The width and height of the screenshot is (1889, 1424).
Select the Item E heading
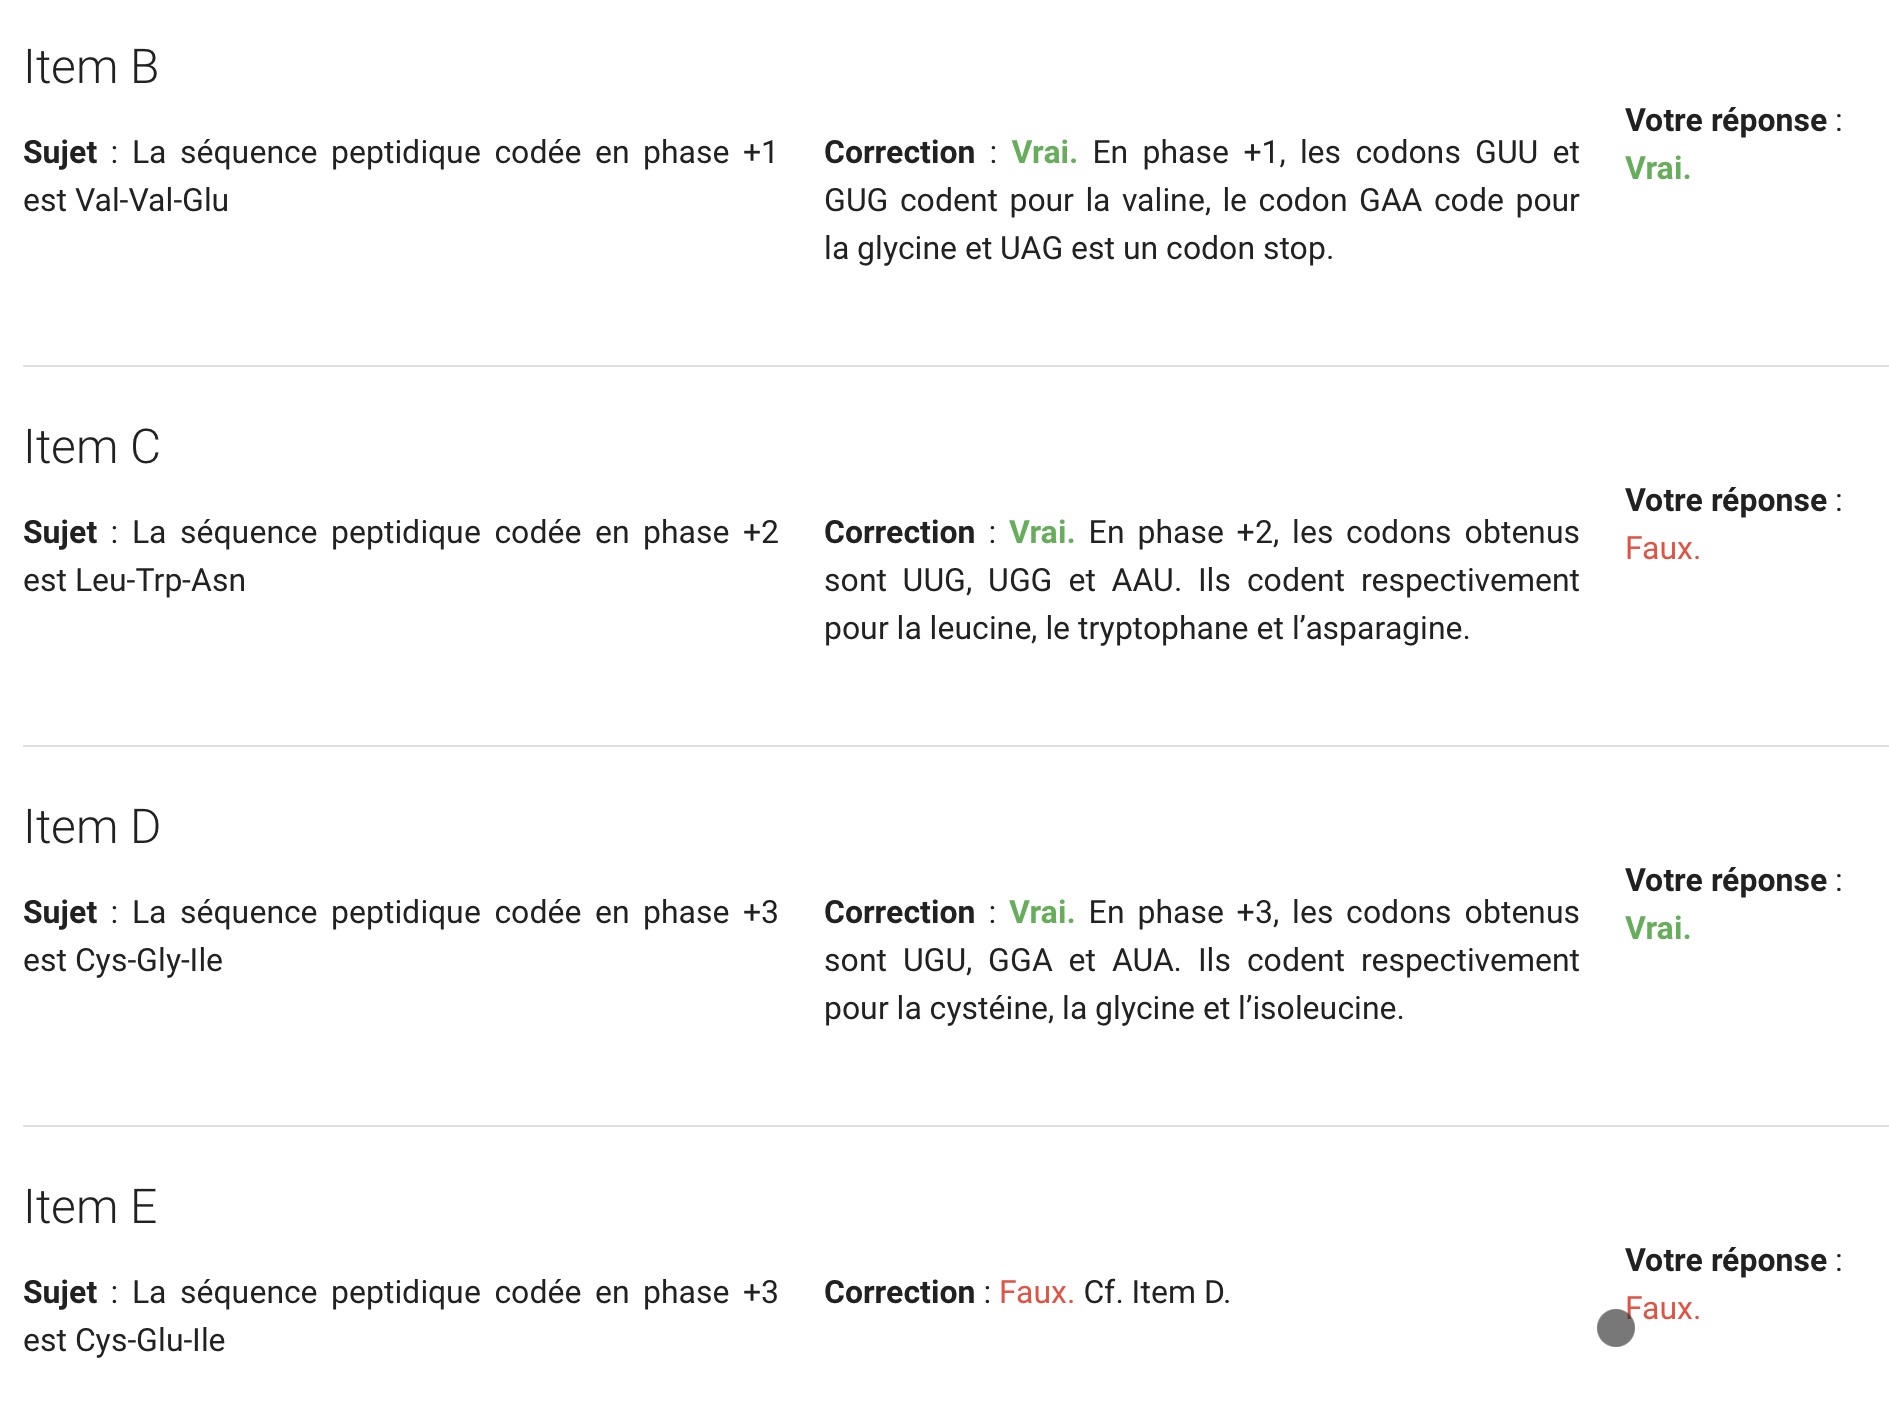[x=90, y=1207]
